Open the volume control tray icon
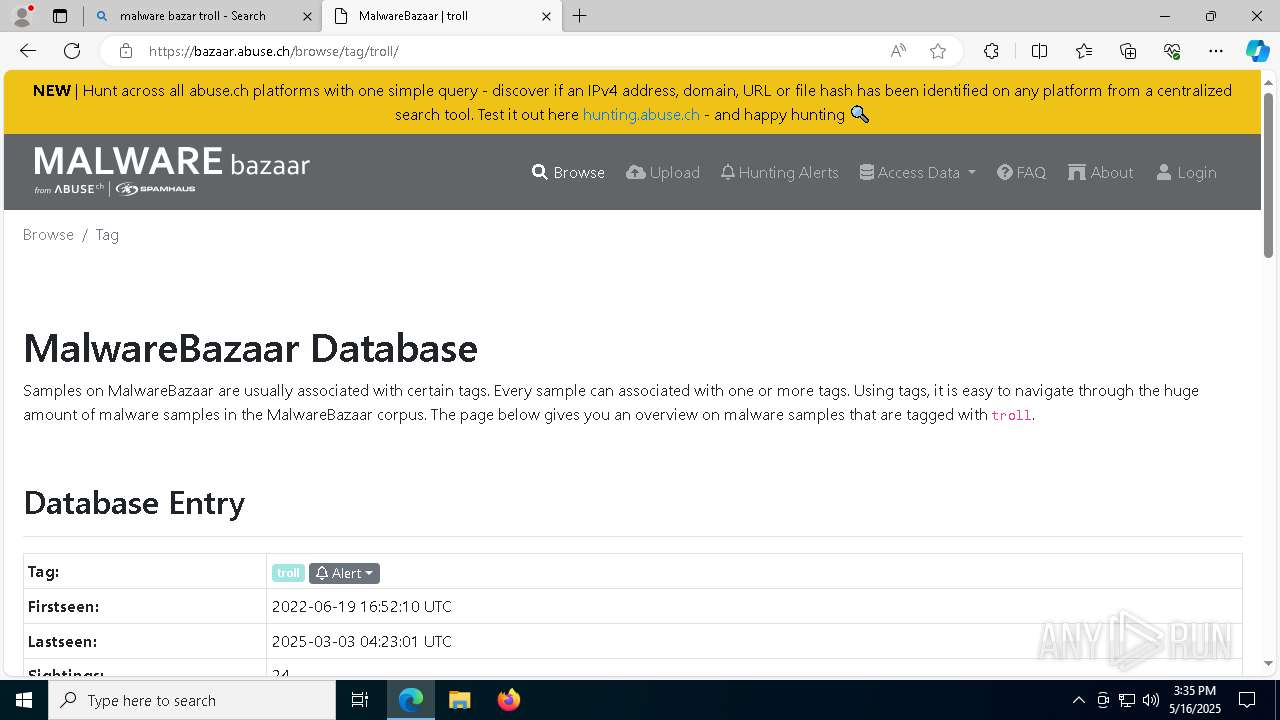This screenshot has height=720, width=1280. [1151, 700]
